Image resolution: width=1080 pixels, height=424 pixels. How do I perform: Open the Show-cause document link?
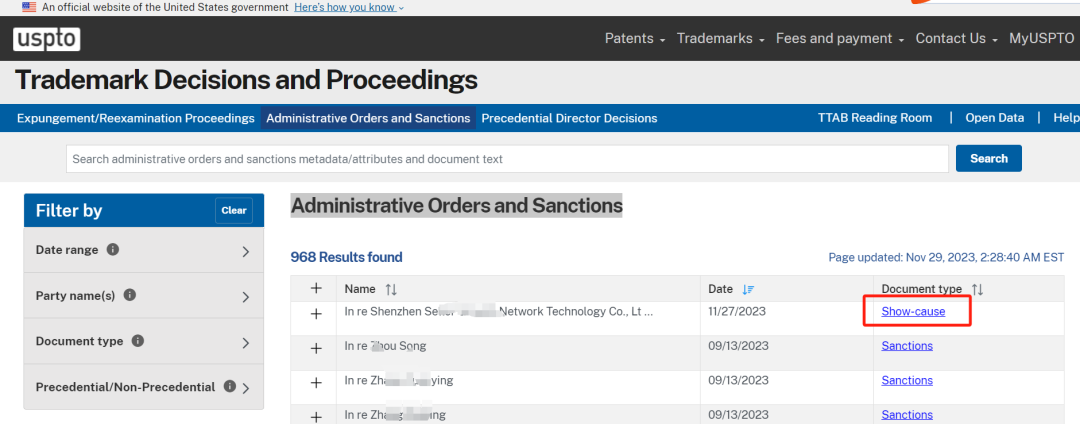[x=913, y=311]
